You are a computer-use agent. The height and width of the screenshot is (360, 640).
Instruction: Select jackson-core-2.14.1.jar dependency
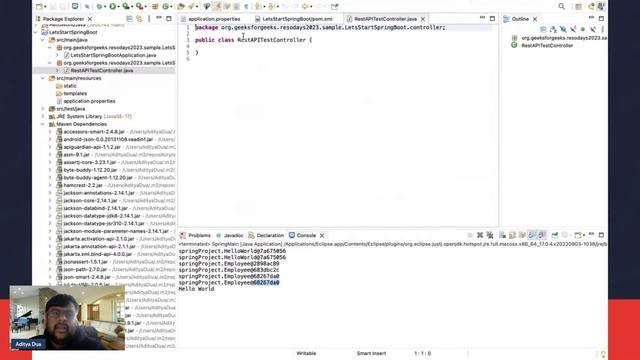coord(90,200)
